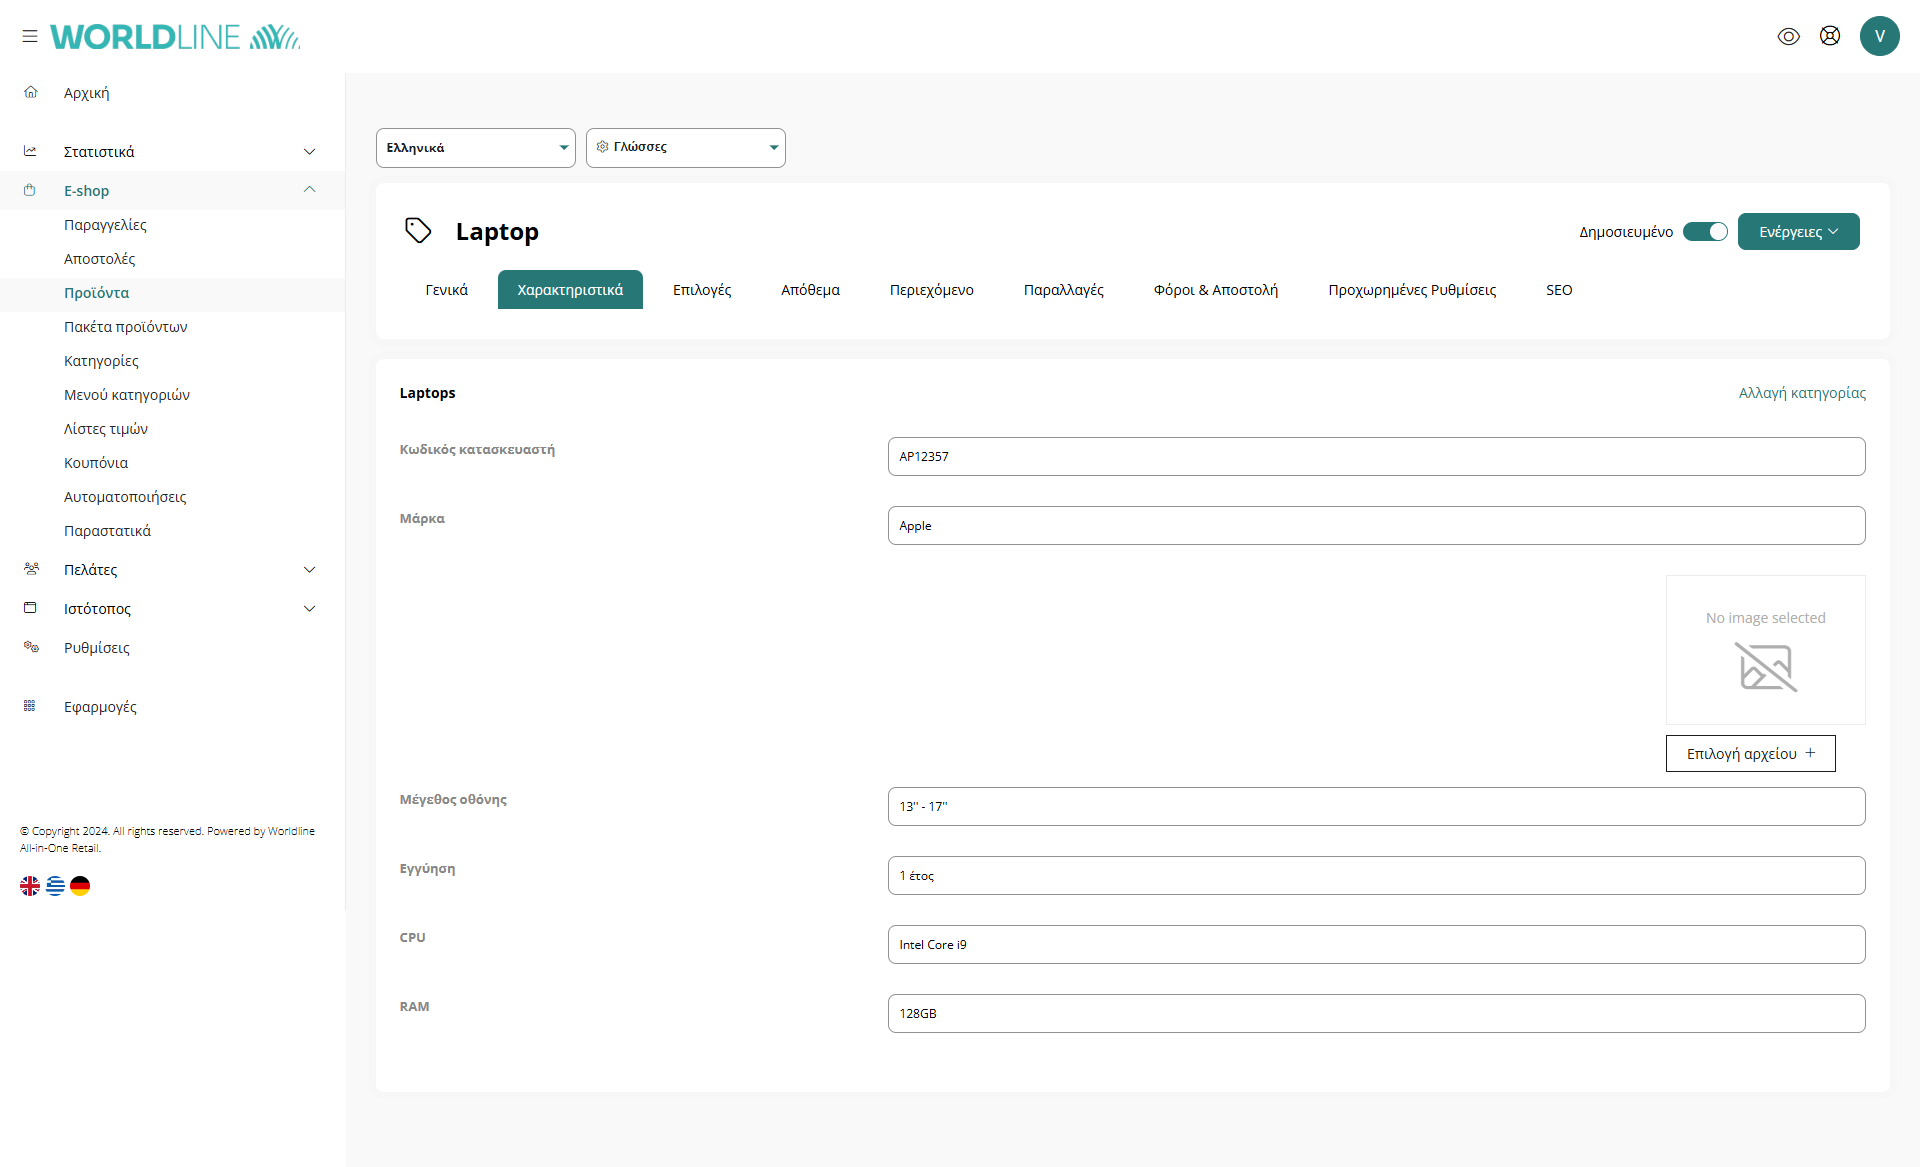The height and width of the screenshot is (1167, 1920).
Task: Open the SEO tab
Action: pos(1558,290)
